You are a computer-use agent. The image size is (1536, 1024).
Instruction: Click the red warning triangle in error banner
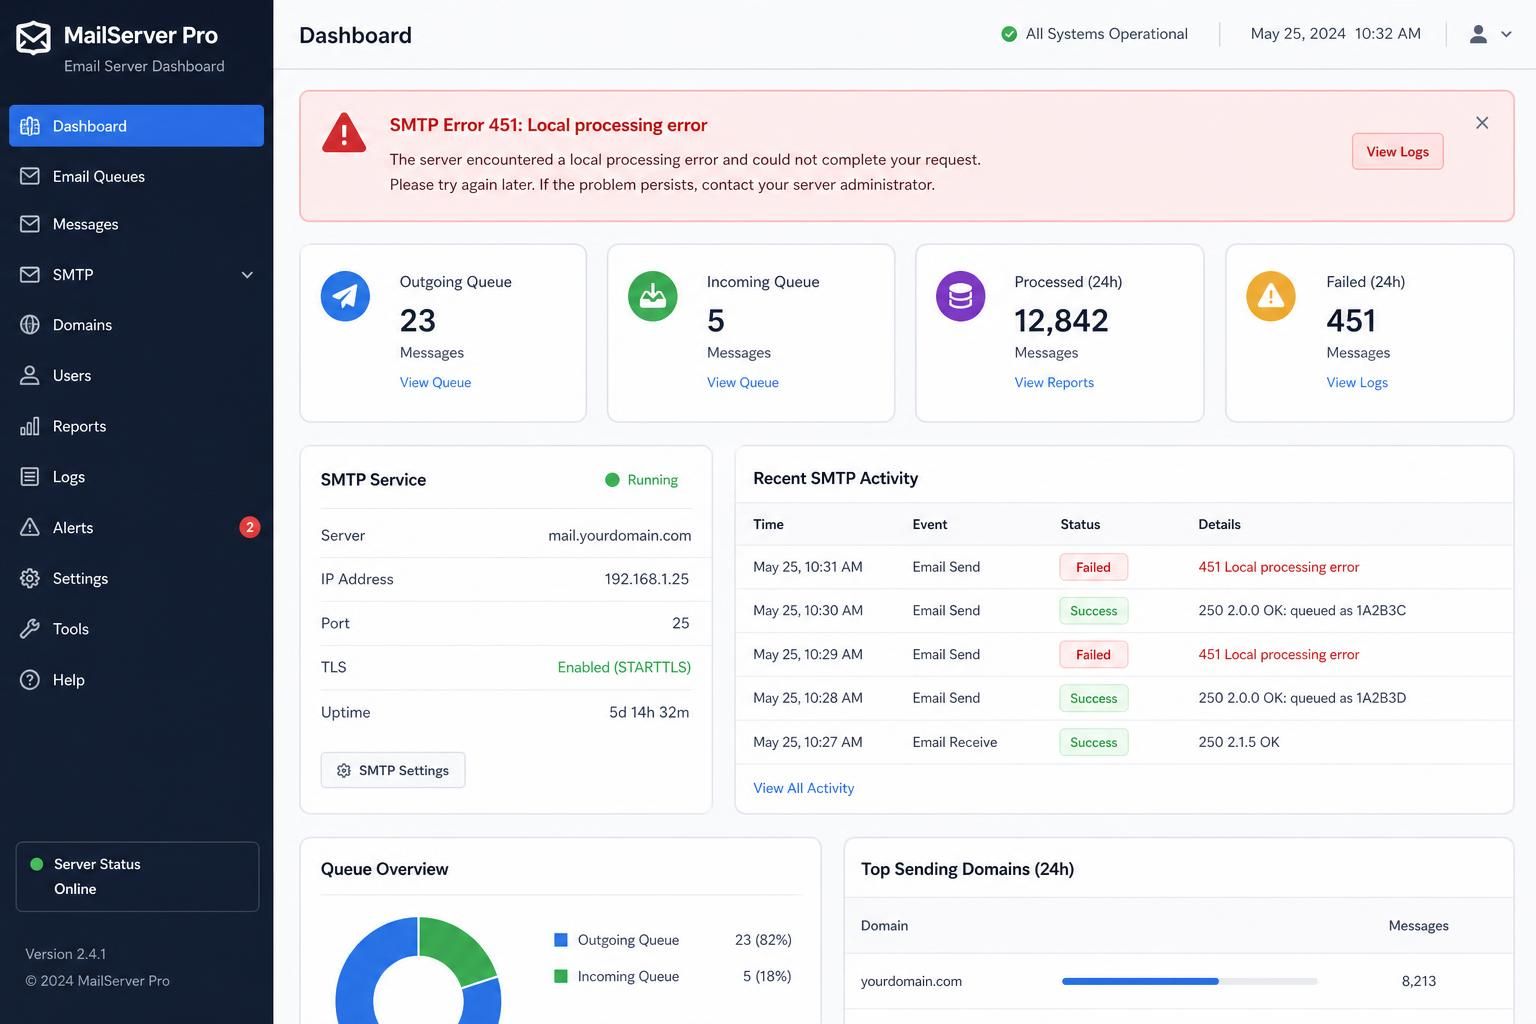pyautogui.click(x=344, y=133)
